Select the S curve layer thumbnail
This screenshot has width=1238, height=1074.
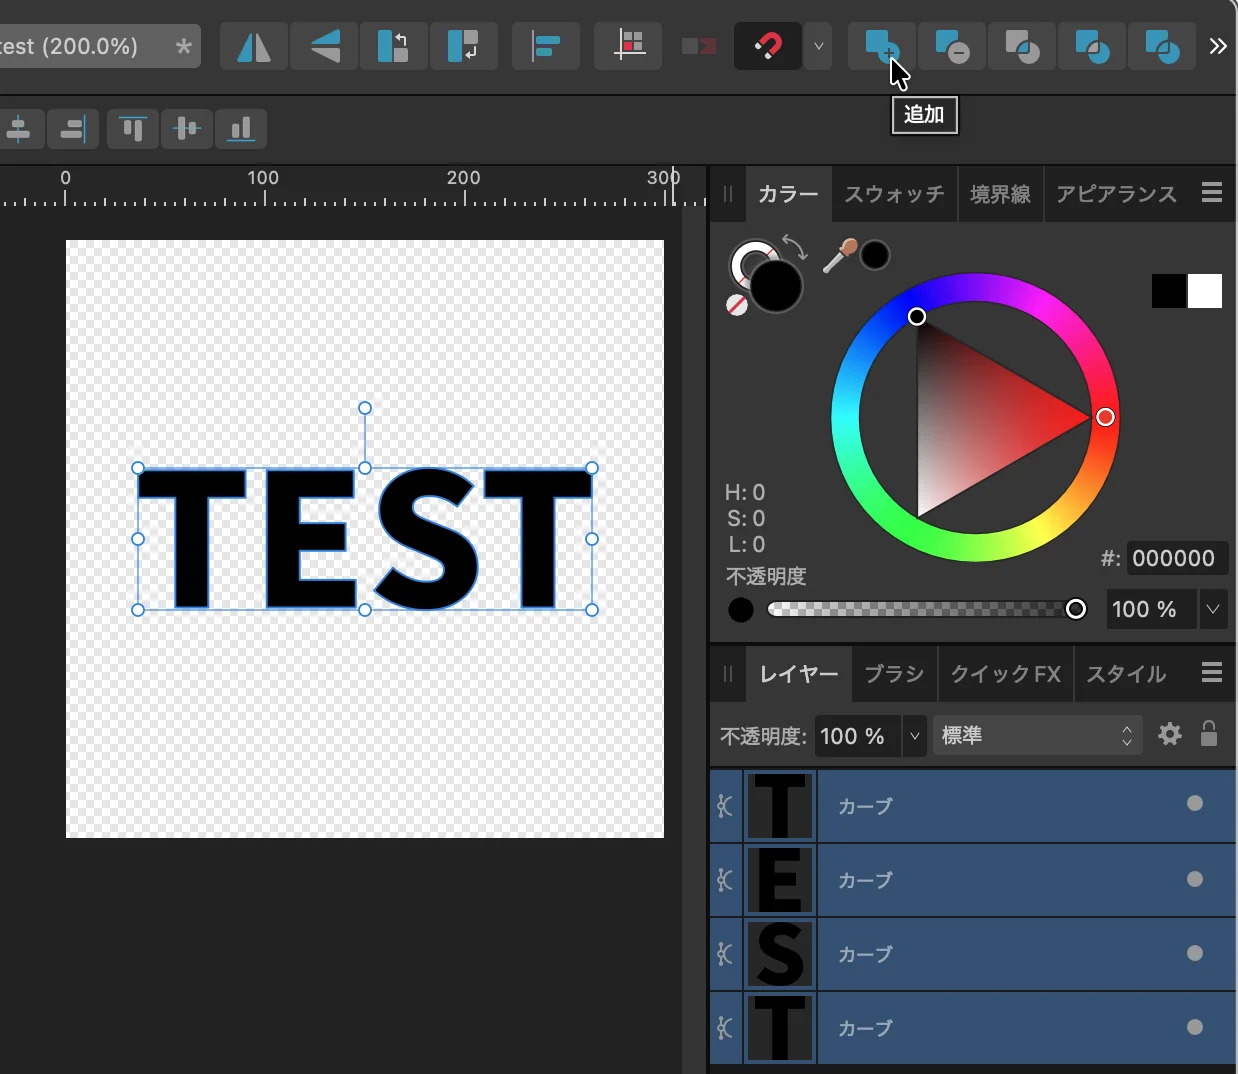click(x=780, y=954)
